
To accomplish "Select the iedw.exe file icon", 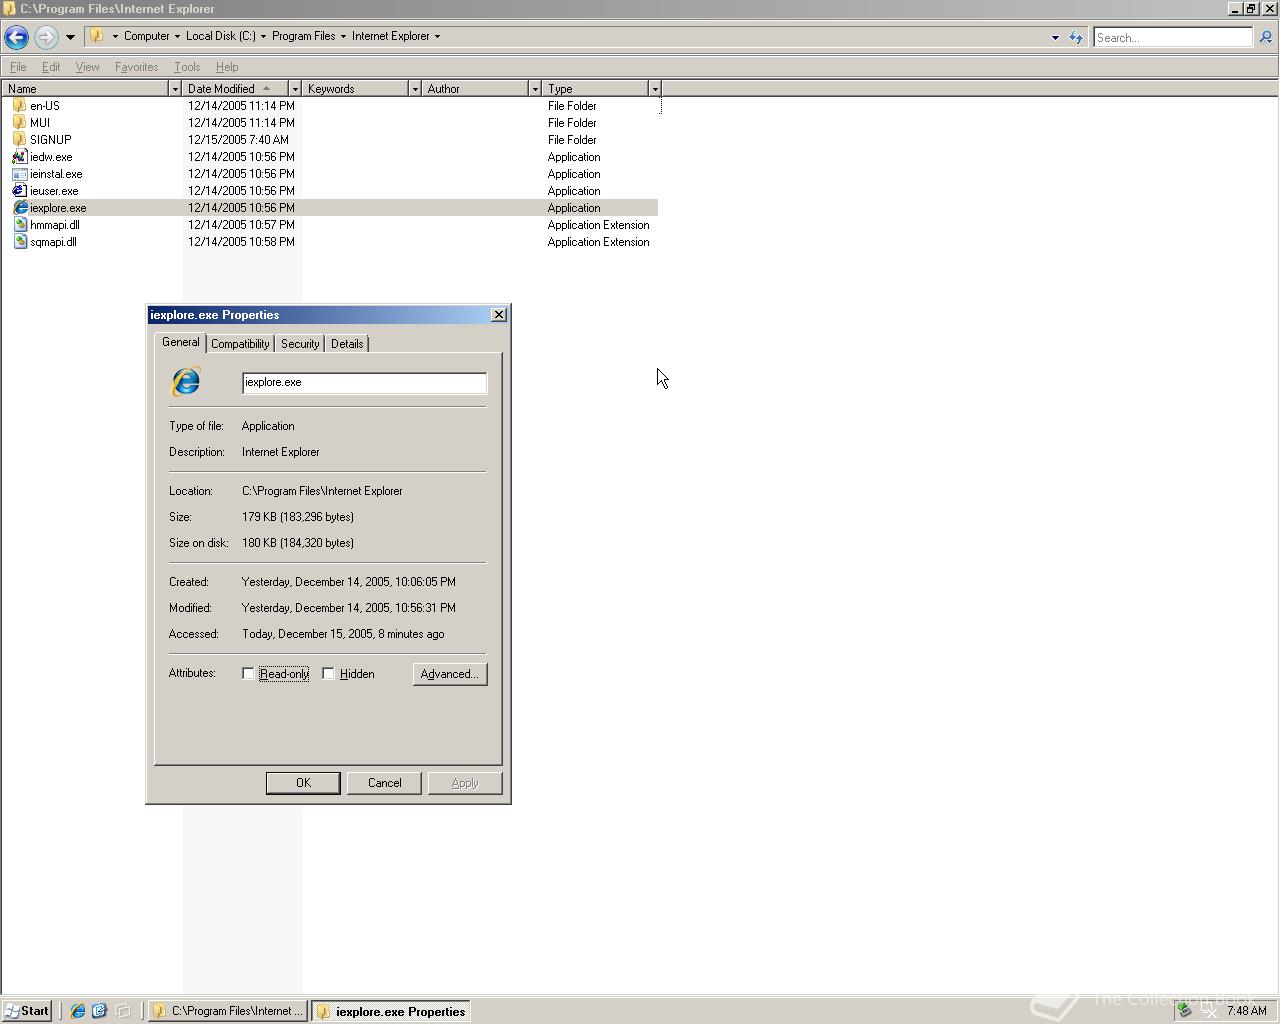I will 19,156.
